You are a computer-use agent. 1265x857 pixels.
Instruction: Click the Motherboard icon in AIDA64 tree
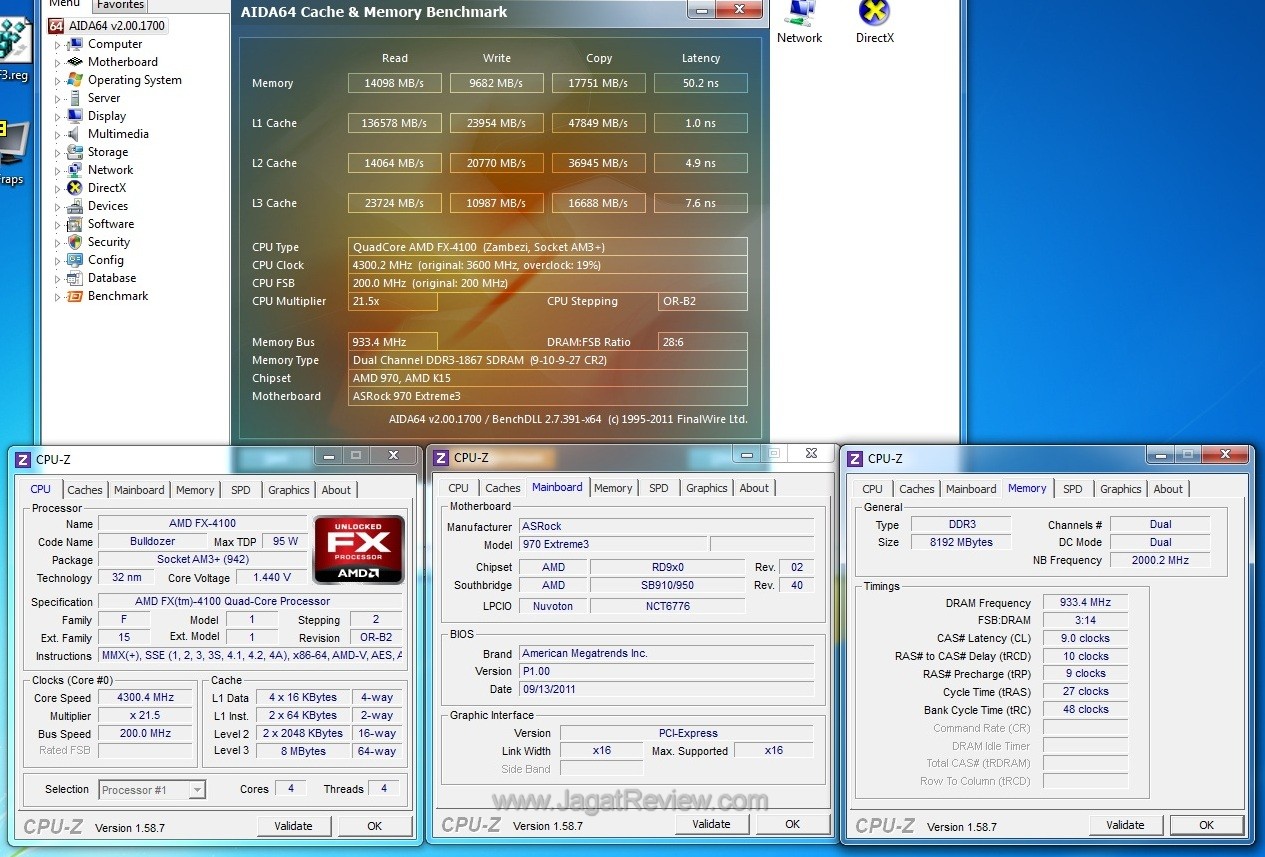coord(74,62)
